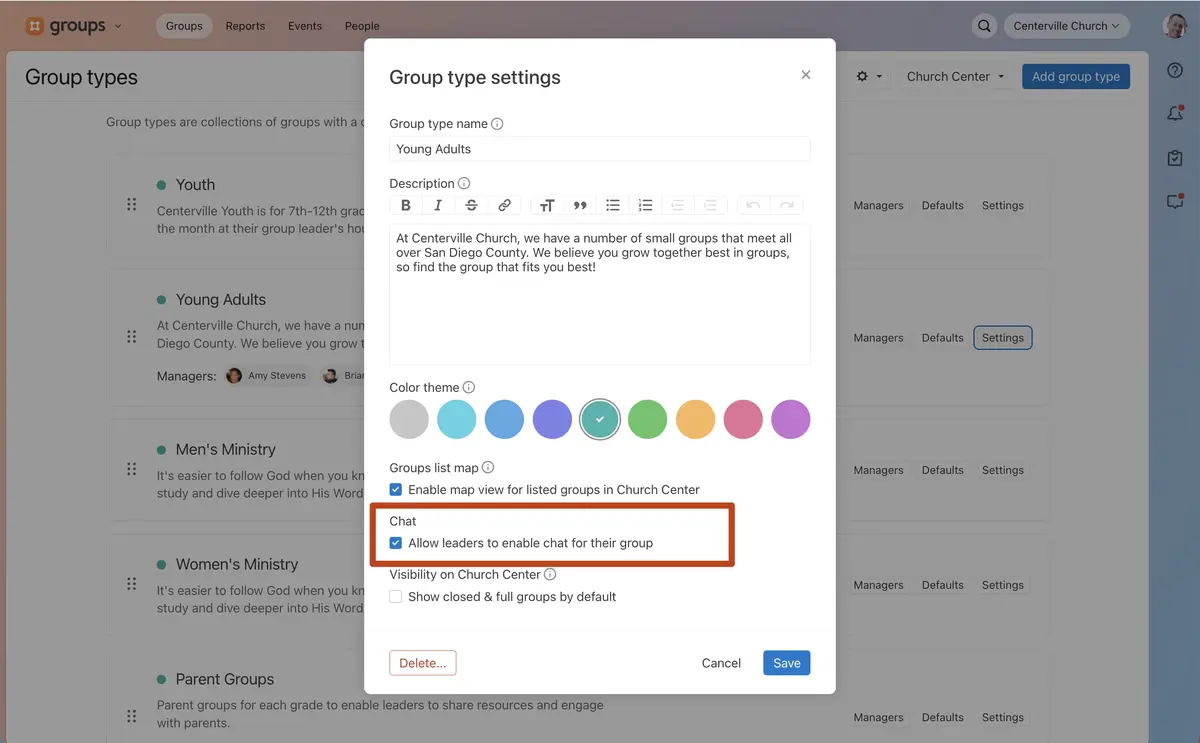Grab the drag handle for Youth group type

point(131,204)
